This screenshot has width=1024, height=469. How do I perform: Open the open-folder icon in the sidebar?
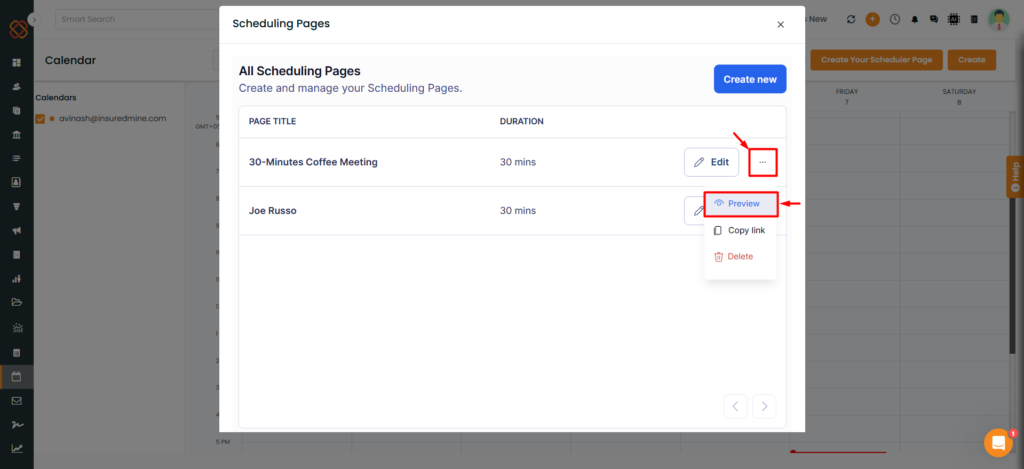[x=16, y=302]
